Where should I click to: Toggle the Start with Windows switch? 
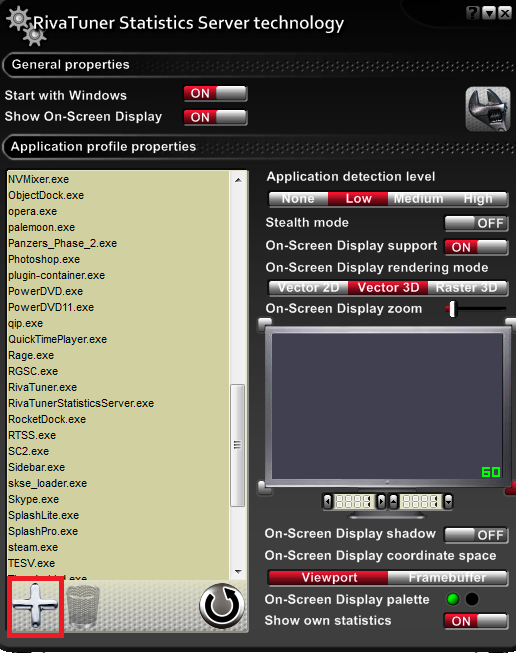click(216, 94)
